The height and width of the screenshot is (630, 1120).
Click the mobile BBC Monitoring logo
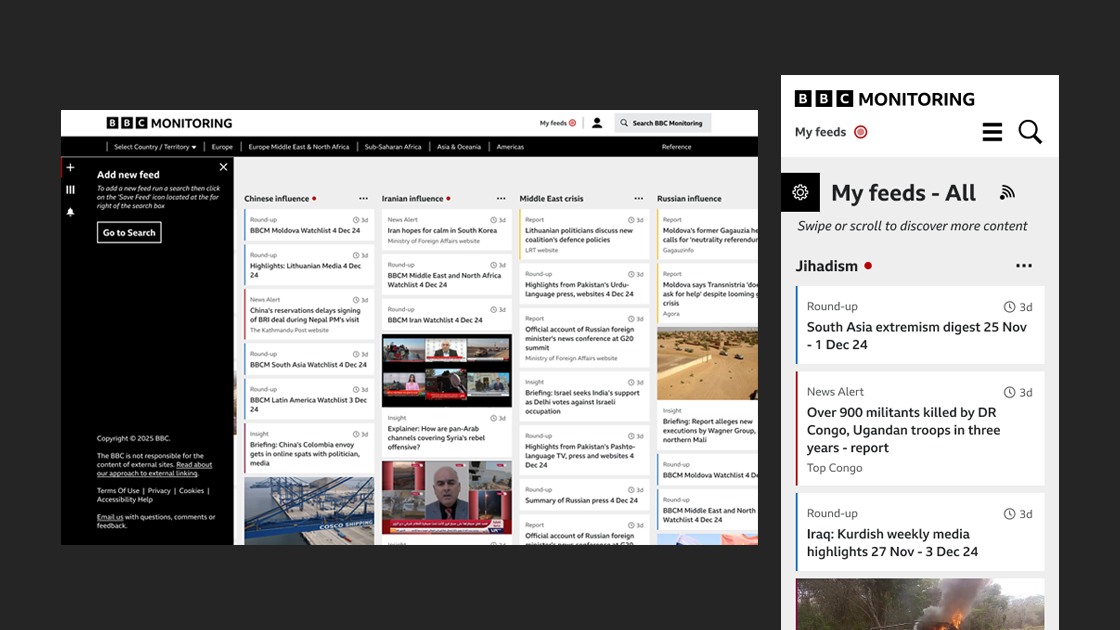click(x=884, y=99)
